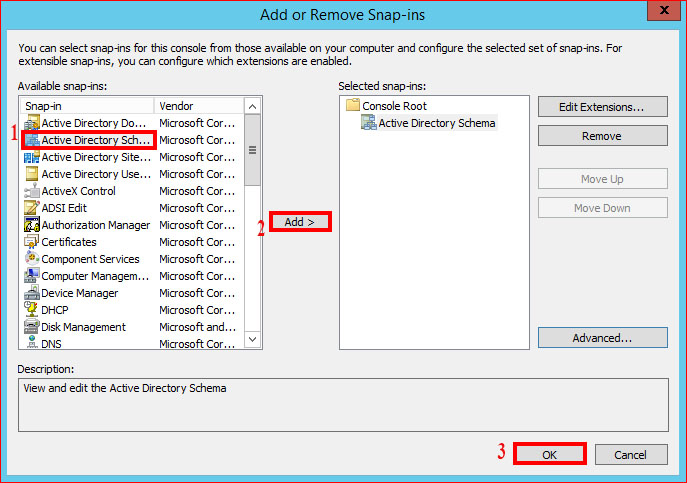Click the Console Root tree node label
The height and width of the screenshot is (483, 687).
[394, 106]
